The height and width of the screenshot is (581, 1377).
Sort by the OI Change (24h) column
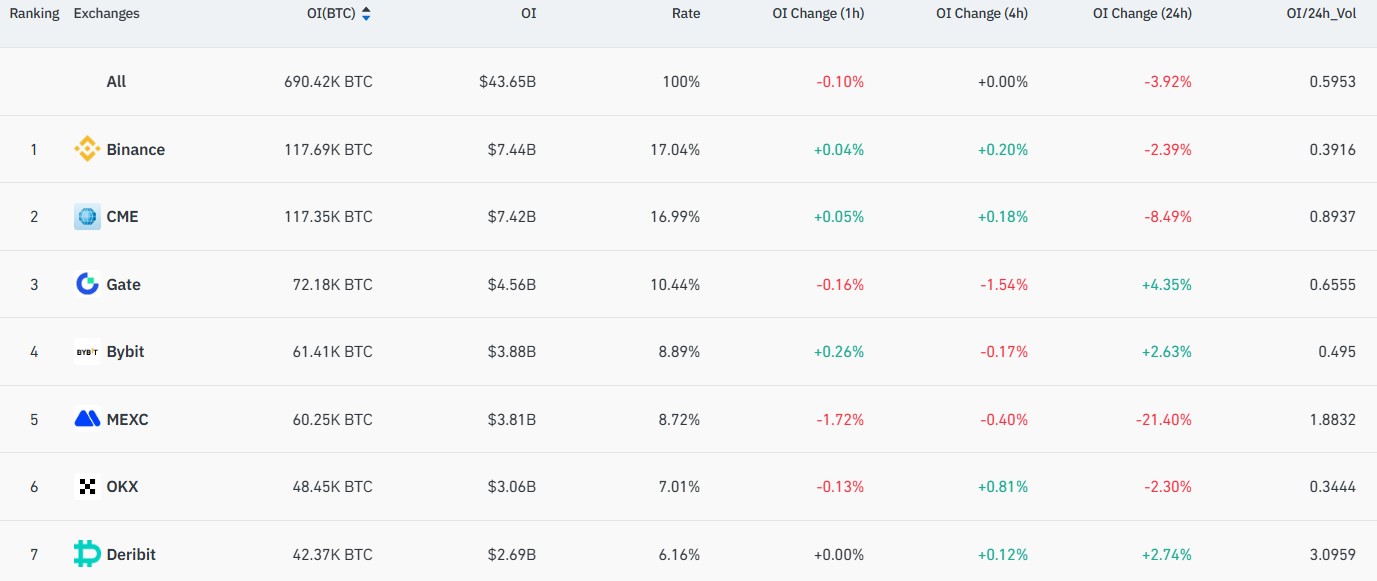1142,13
